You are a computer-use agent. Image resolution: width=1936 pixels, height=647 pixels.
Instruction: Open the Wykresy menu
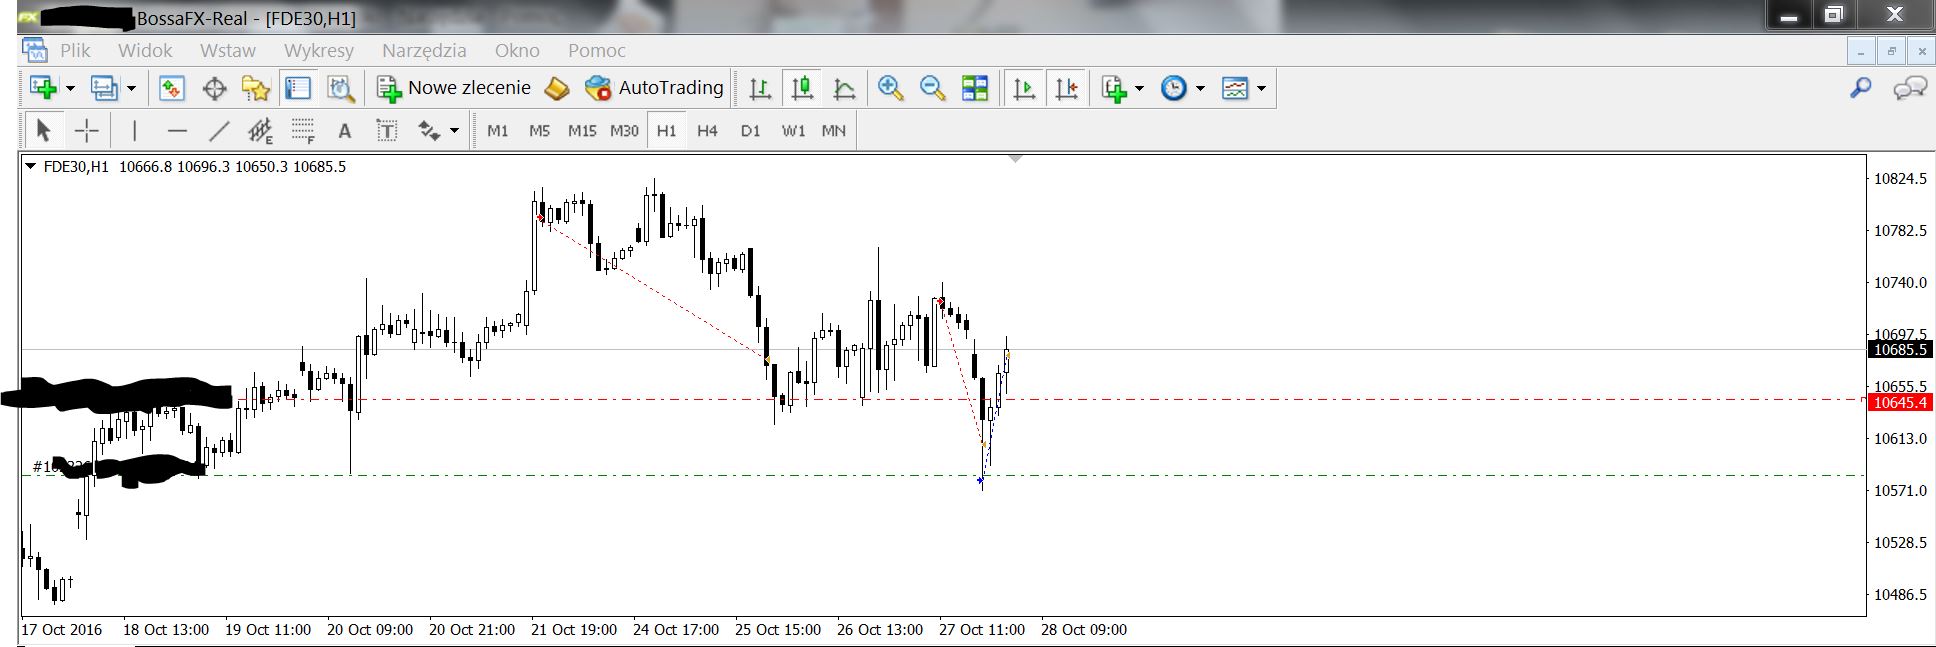click(319, 50)
